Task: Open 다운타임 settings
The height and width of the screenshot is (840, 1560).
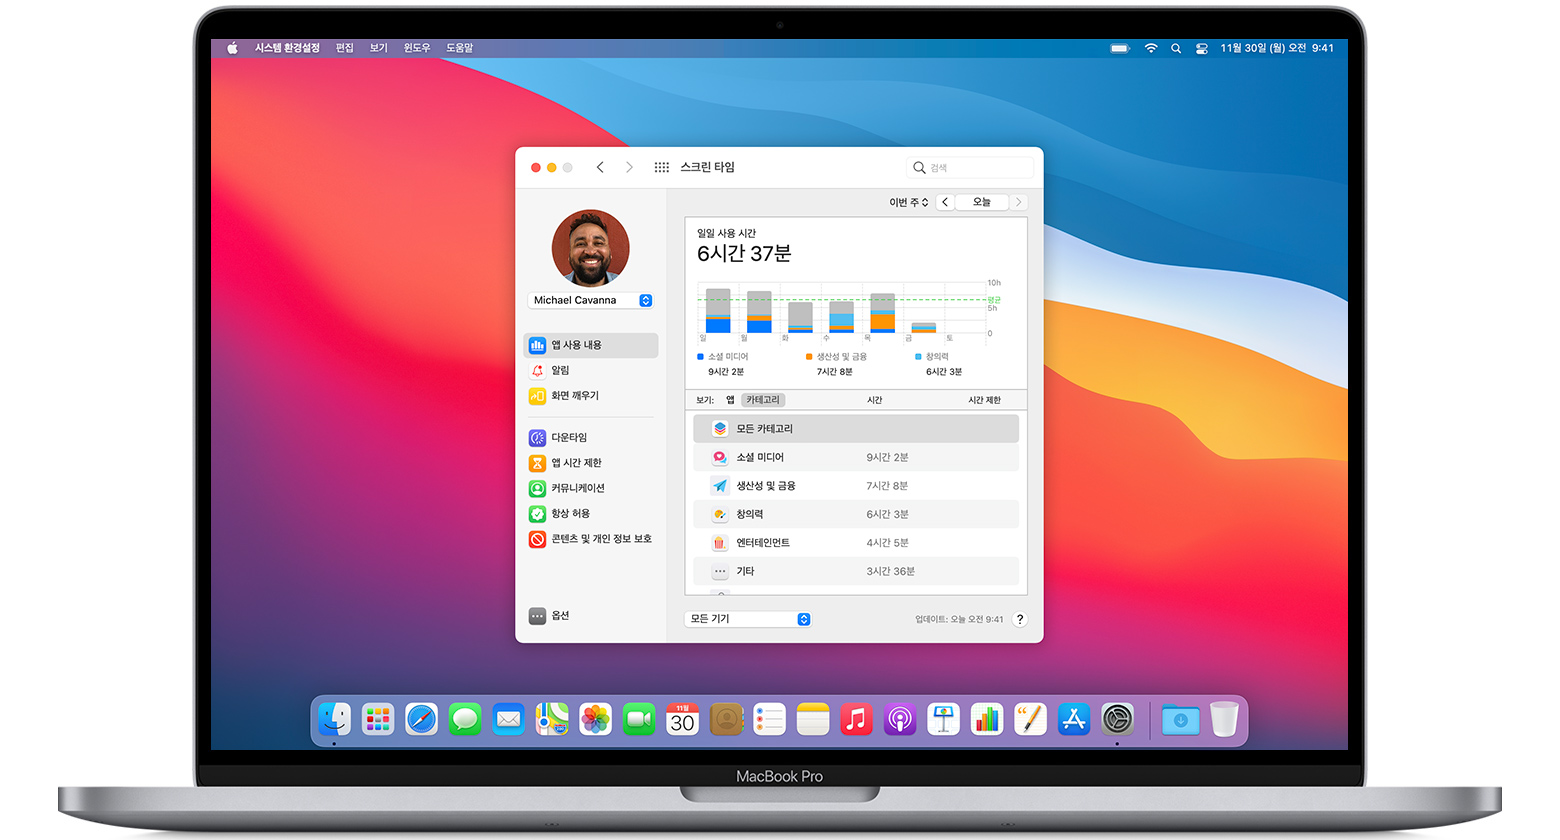Action: (570, 437)
